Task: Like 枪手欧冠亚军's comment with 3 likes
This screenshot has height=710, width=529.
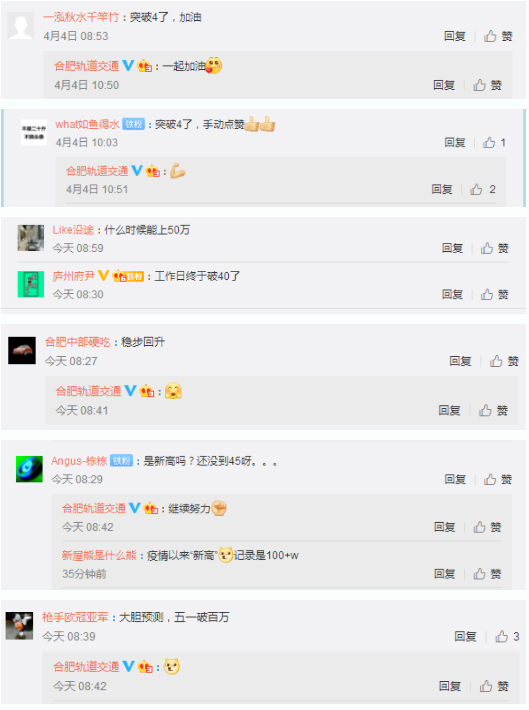Action: (507, 637)
